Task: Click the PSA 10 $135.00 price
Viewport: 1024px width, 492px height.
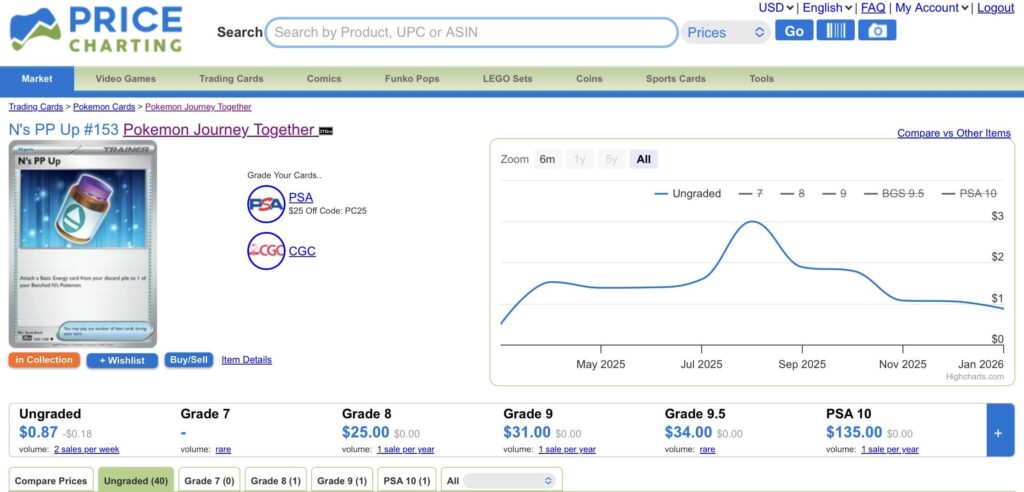Action: [x=854, y=432]
